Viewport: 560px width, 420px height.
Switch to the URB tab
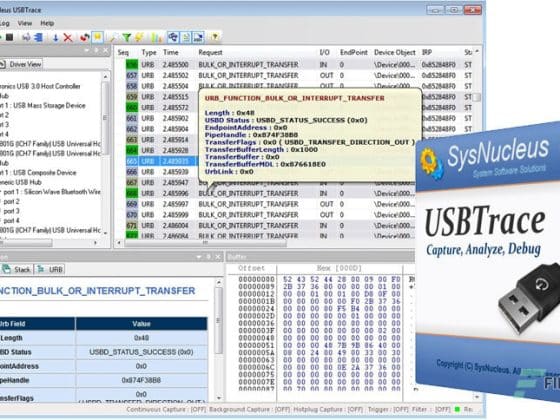pyautogui.click(x=50, y=270)
